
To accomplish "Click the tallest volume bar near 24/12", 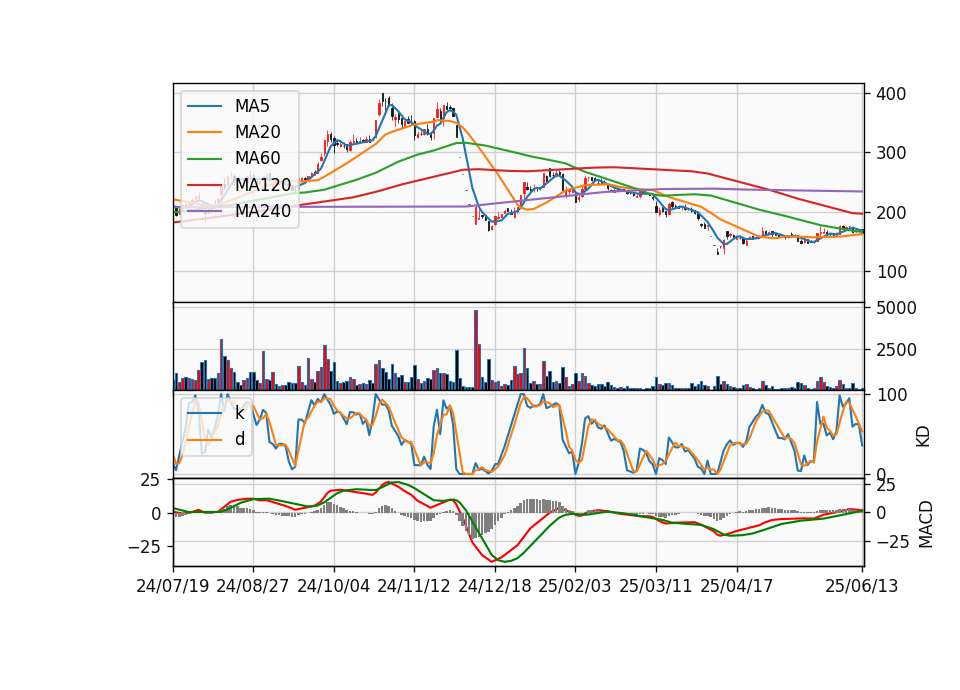I will coord(476,350).
